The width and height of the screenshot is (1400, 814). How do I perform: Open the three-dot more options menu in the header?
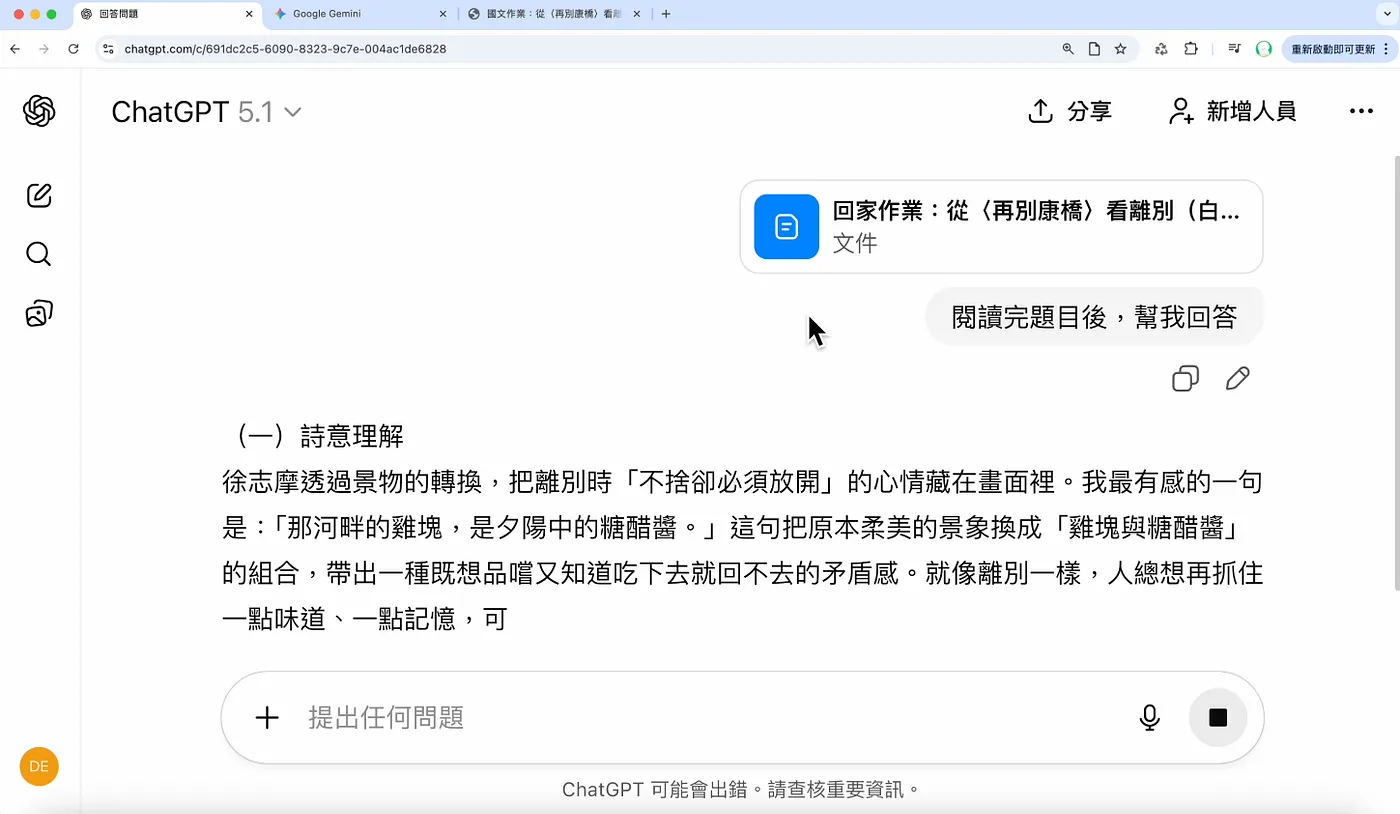[x=1361, y=112]
